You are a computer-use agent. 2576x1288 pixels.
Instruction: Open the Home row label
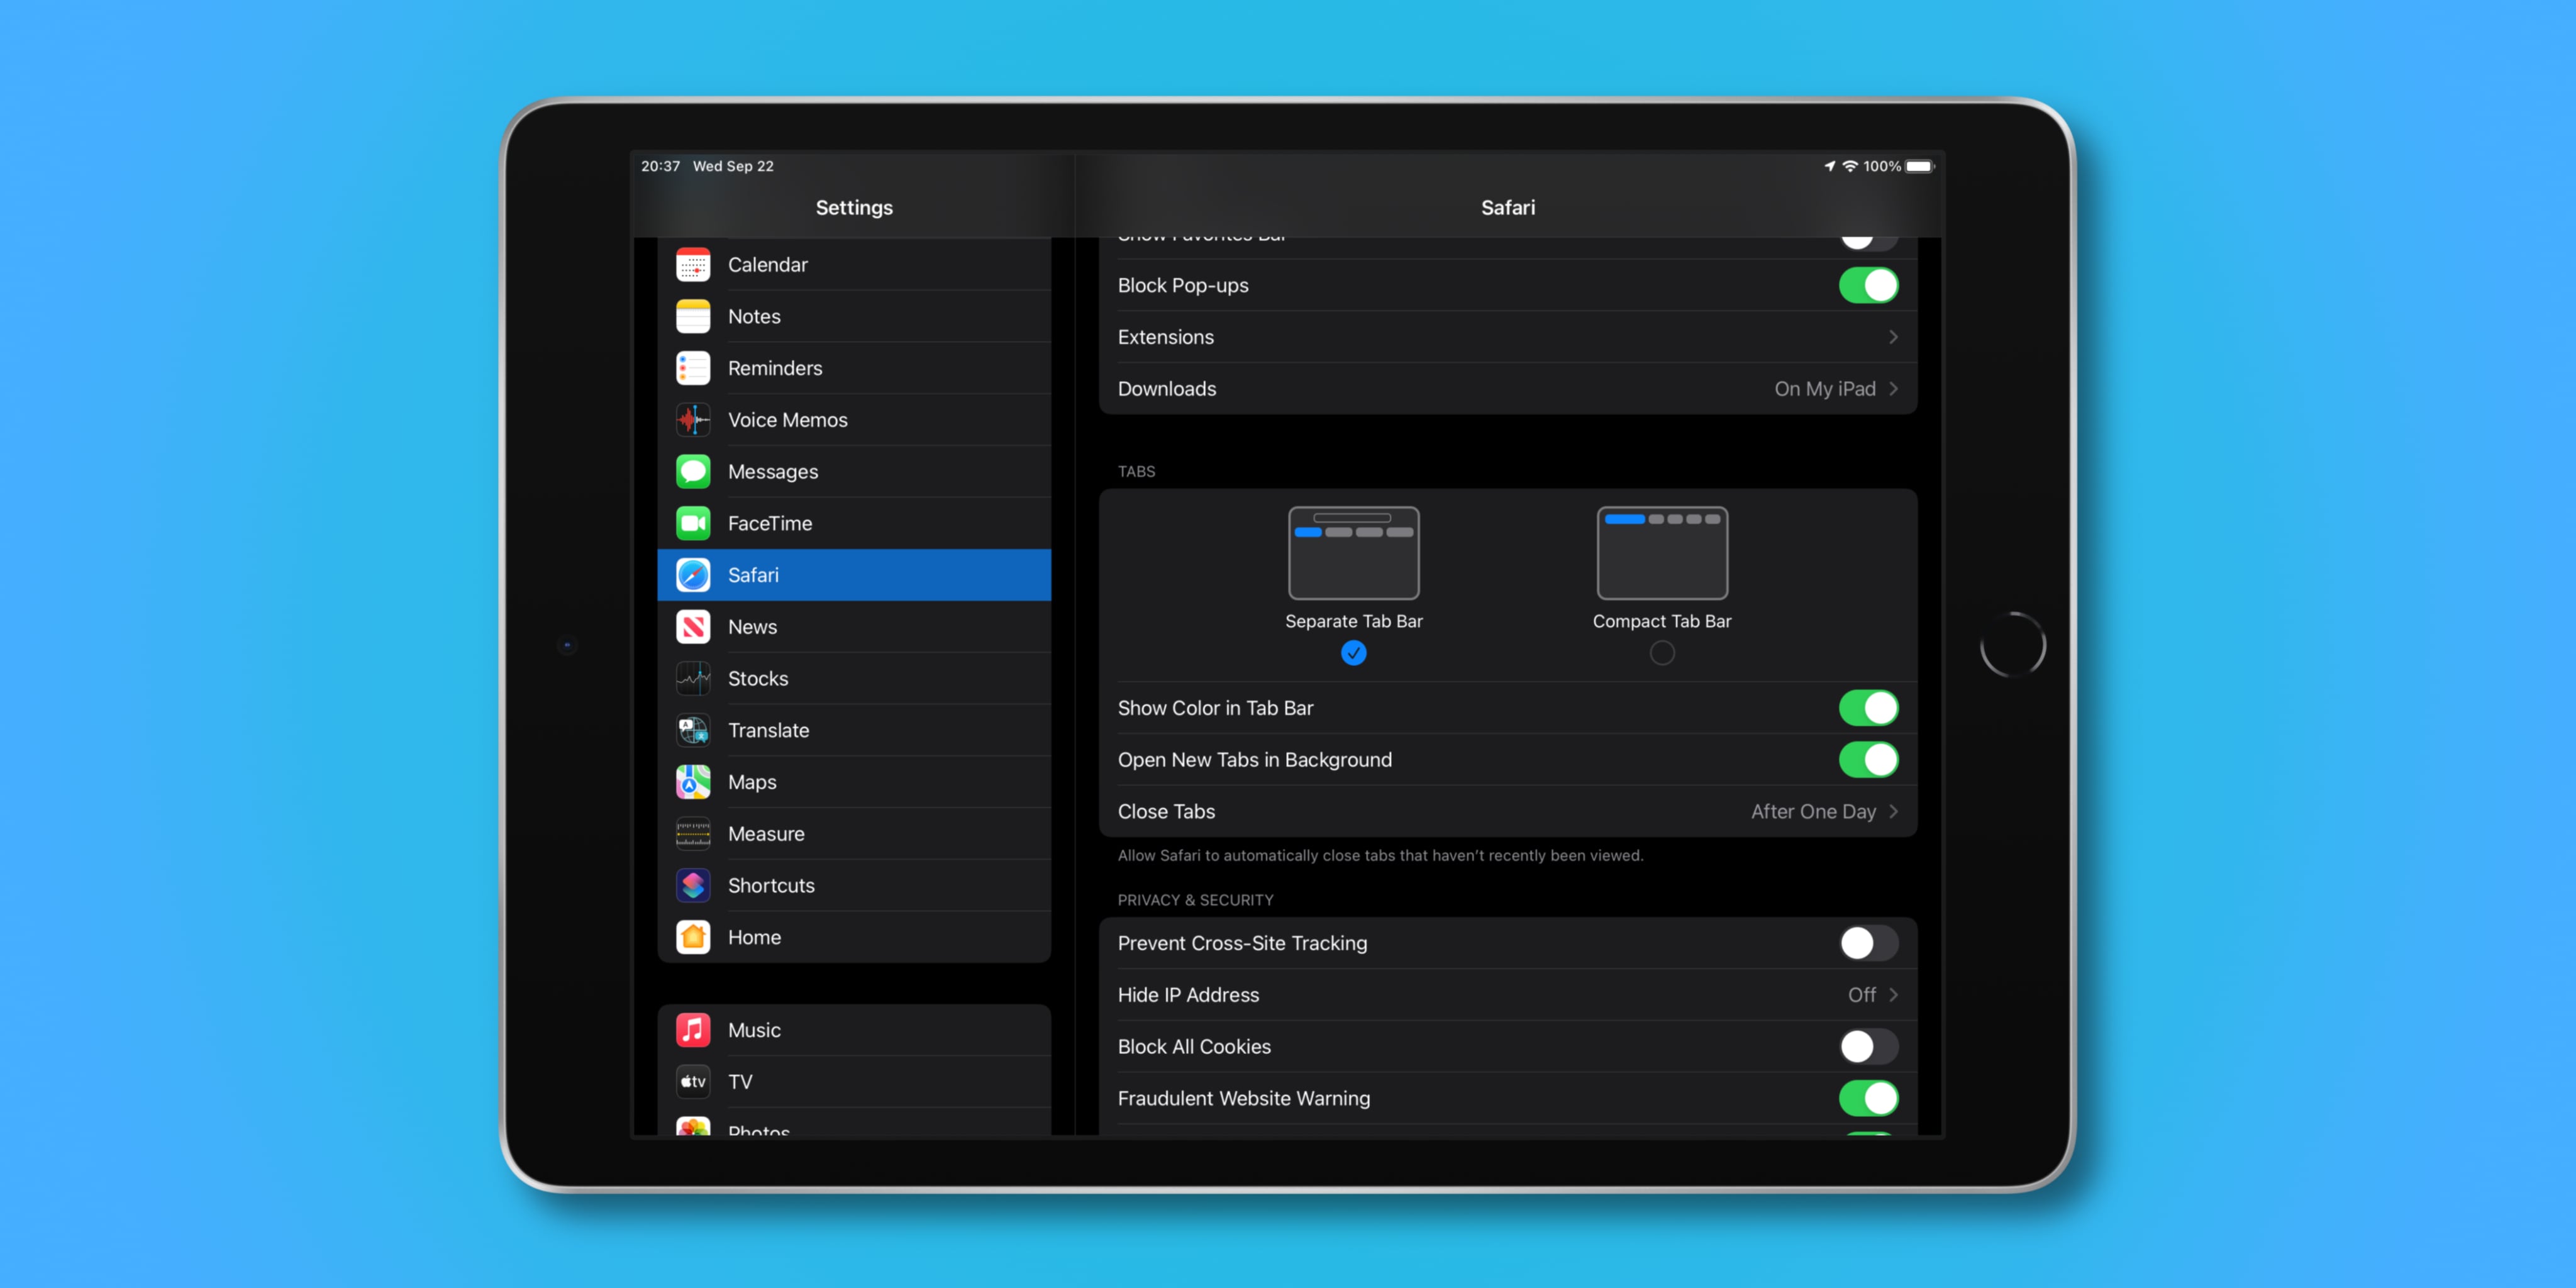(754, 938)
